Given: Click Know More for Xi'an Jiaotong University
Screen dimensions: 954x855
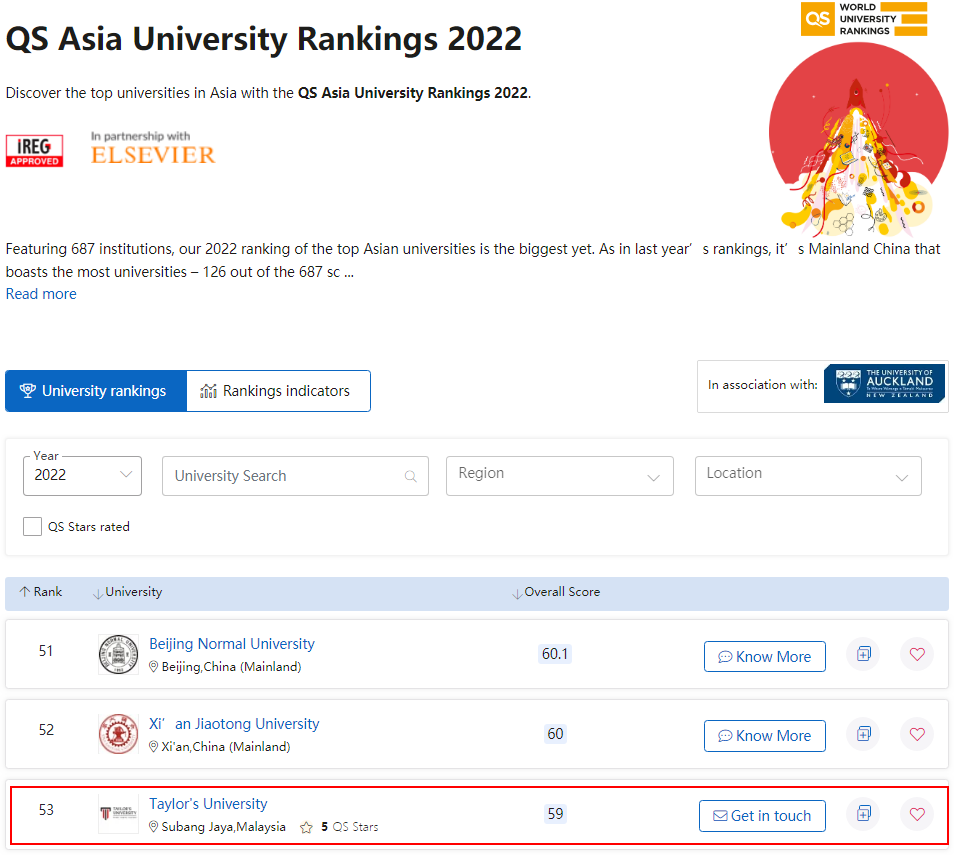Looking at the screenshot, I should (x=765, y=736).
